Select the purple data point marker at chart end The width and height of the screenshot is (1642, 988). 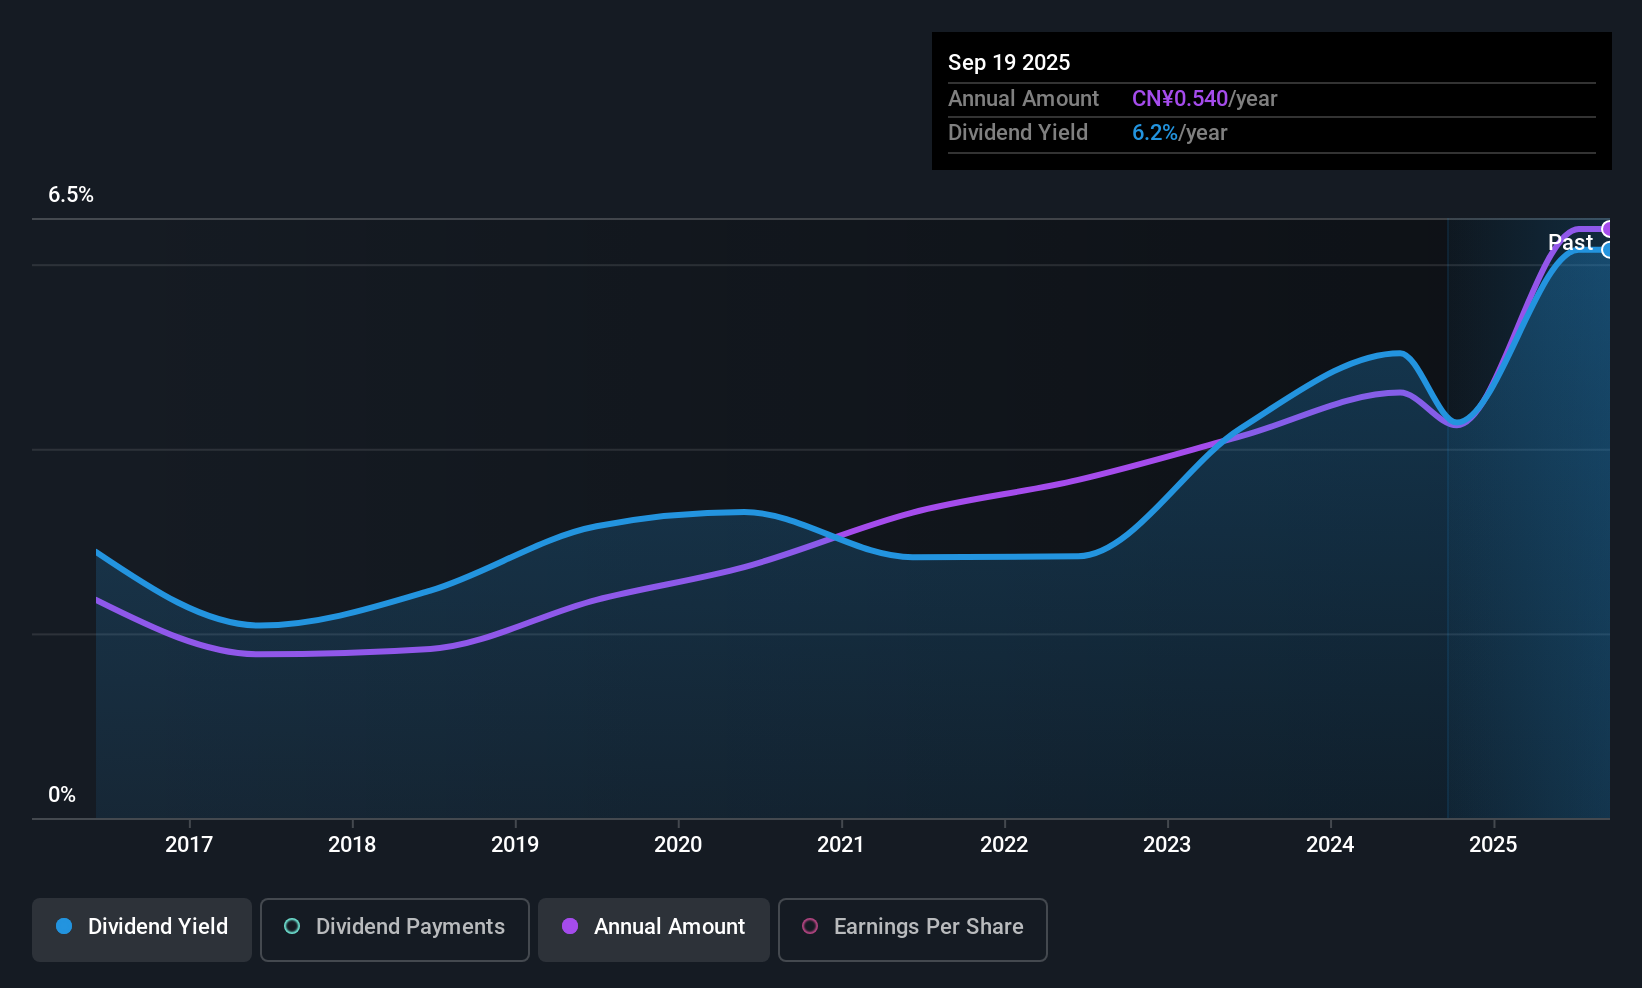point(1607,228)
